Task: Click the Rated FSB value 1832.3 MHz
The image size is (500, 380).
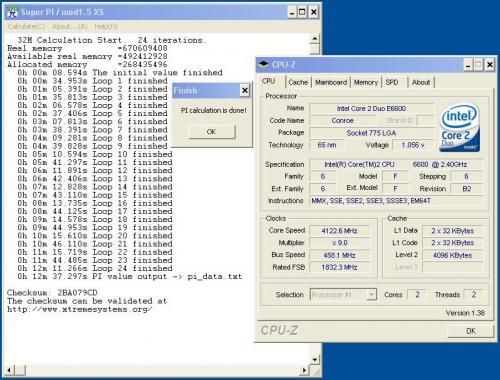Action: 340,267
